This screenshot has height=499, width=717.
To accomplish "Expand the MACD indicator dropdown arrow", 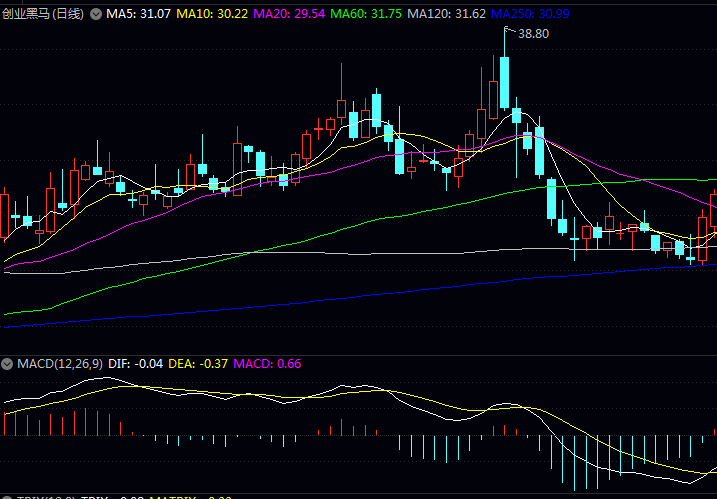I will point(8,363).
